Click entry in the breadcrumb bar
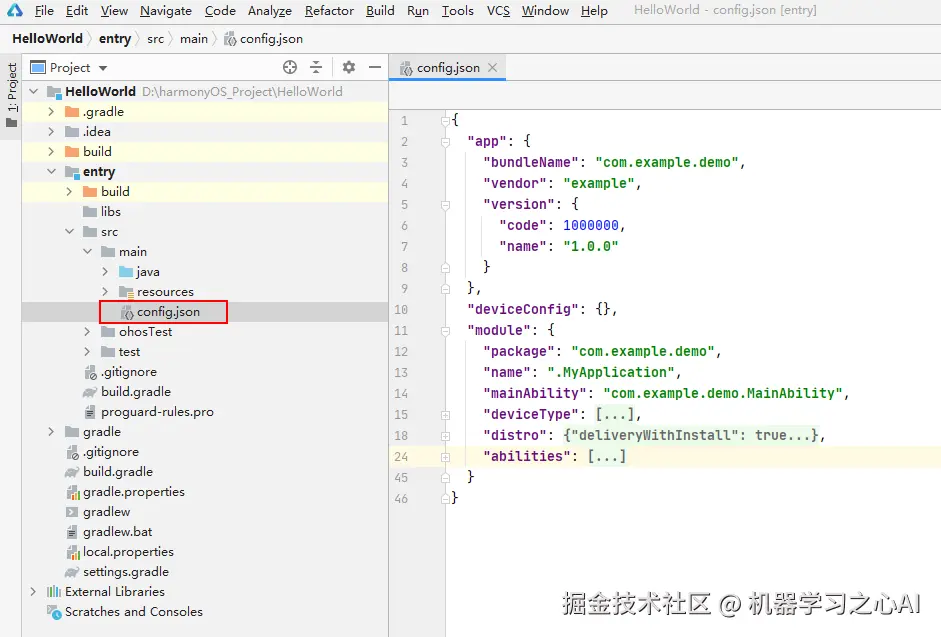941x637 pixels. (x=115, y=38)
